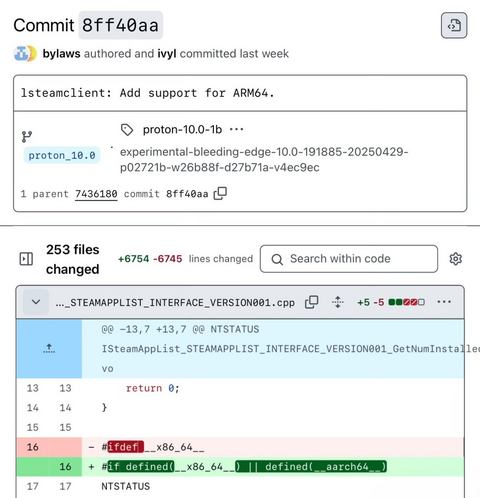The width and height of the screenshot is (480, 498).
Task: Visit ivyl committer profile
Action: [x=167, y=54]
